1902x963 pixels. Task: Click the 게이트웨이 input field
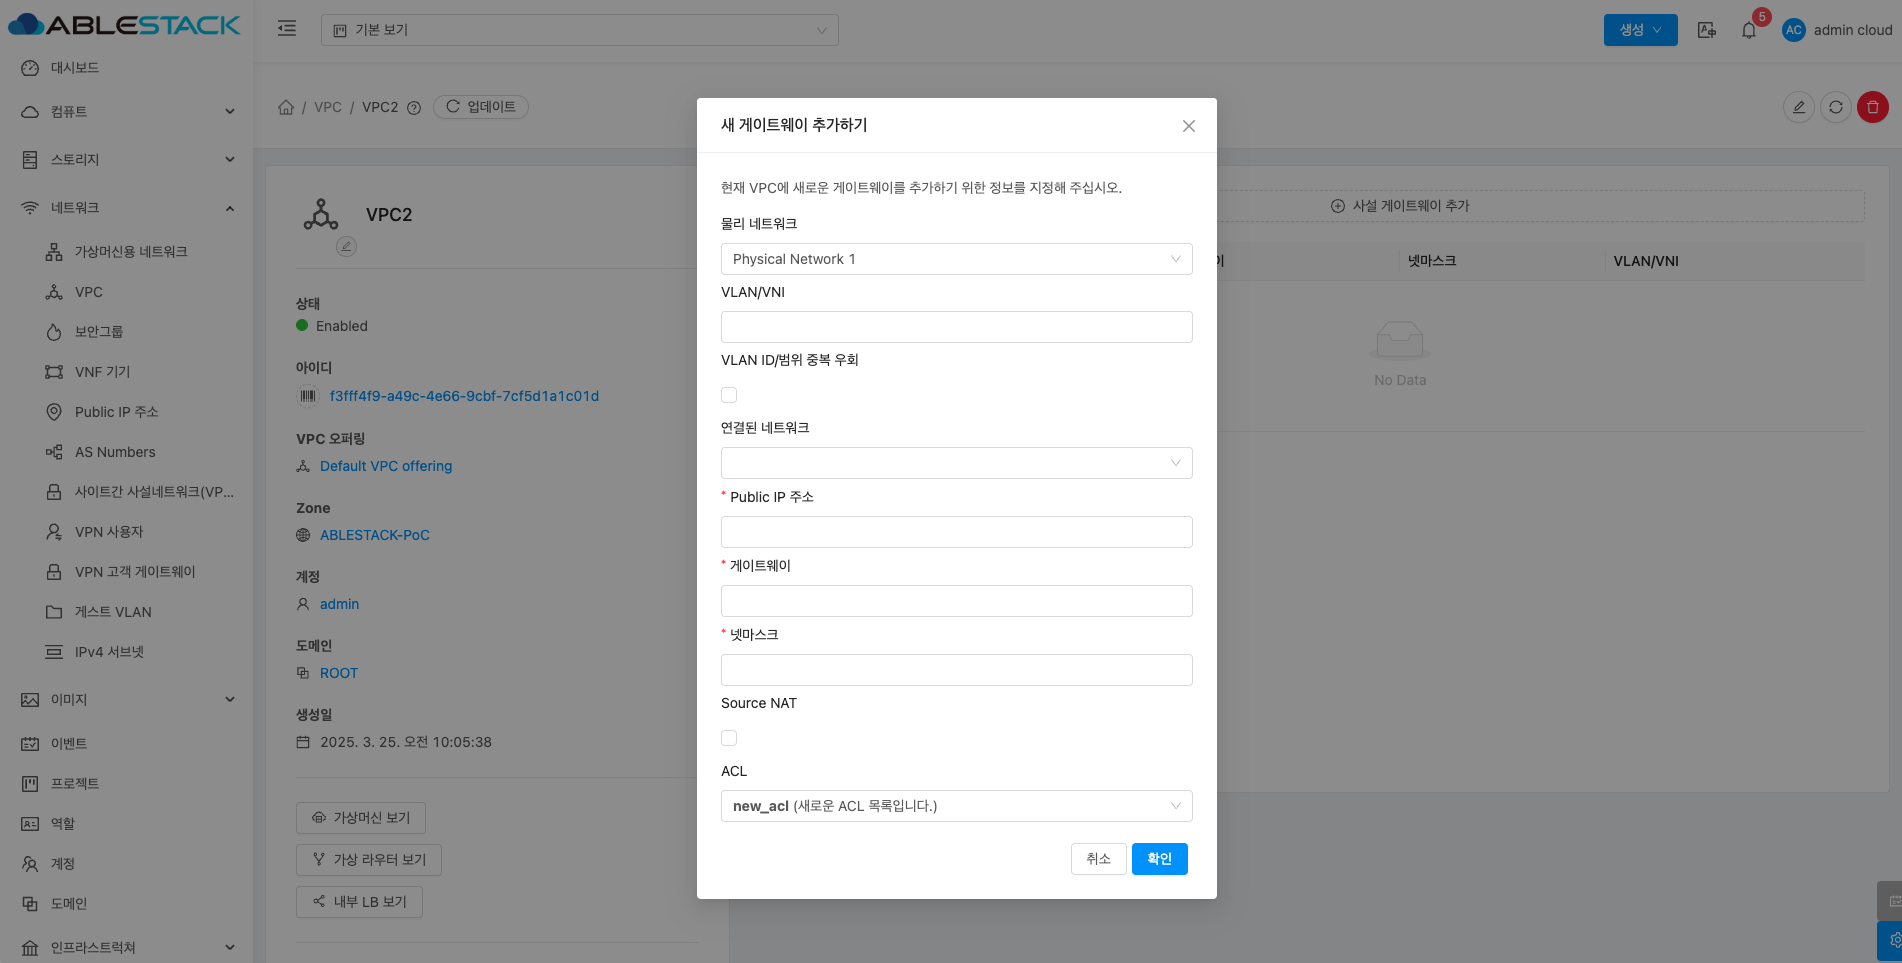(x=956, y=601)
